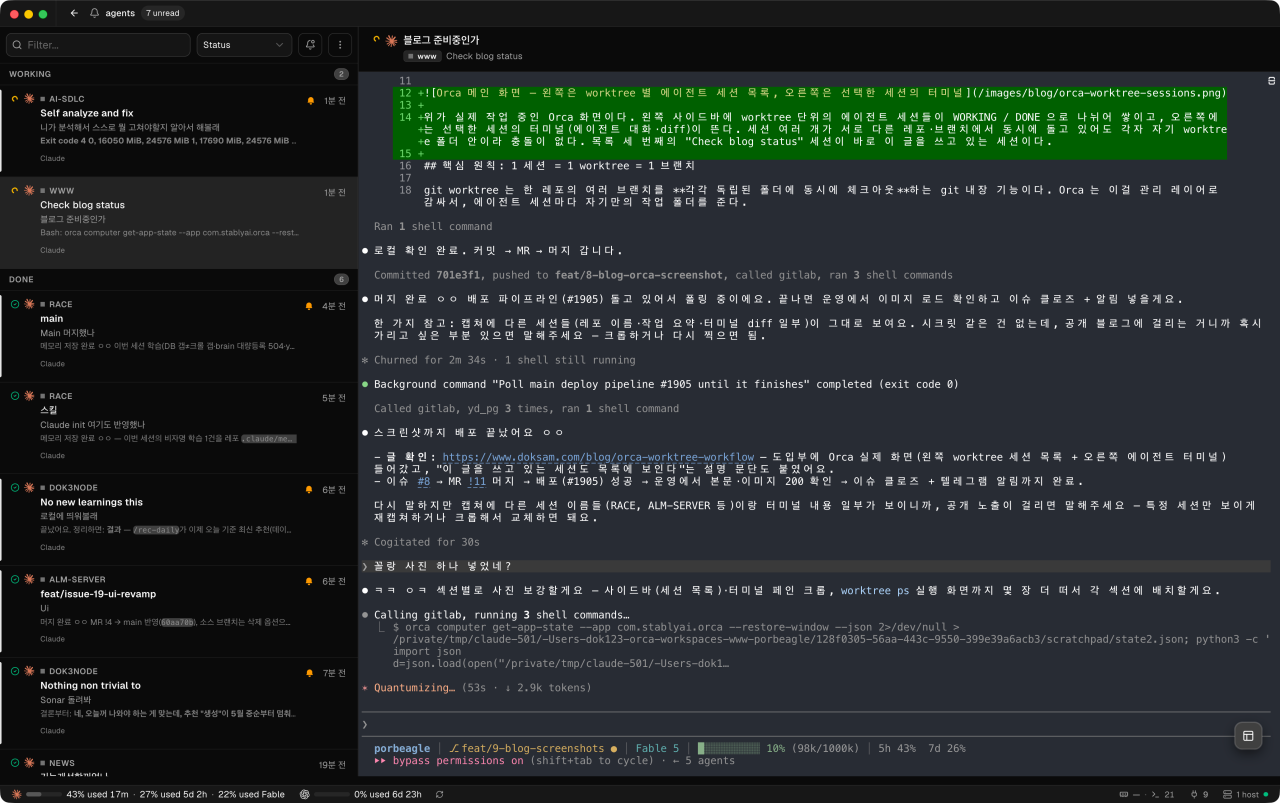Image resolution: width=1280 pixels, height=803 pixels.
Task: Click the Claude starburst icon on AI-SDLC row
Action: pyautogui.click(x=28, y=100)
